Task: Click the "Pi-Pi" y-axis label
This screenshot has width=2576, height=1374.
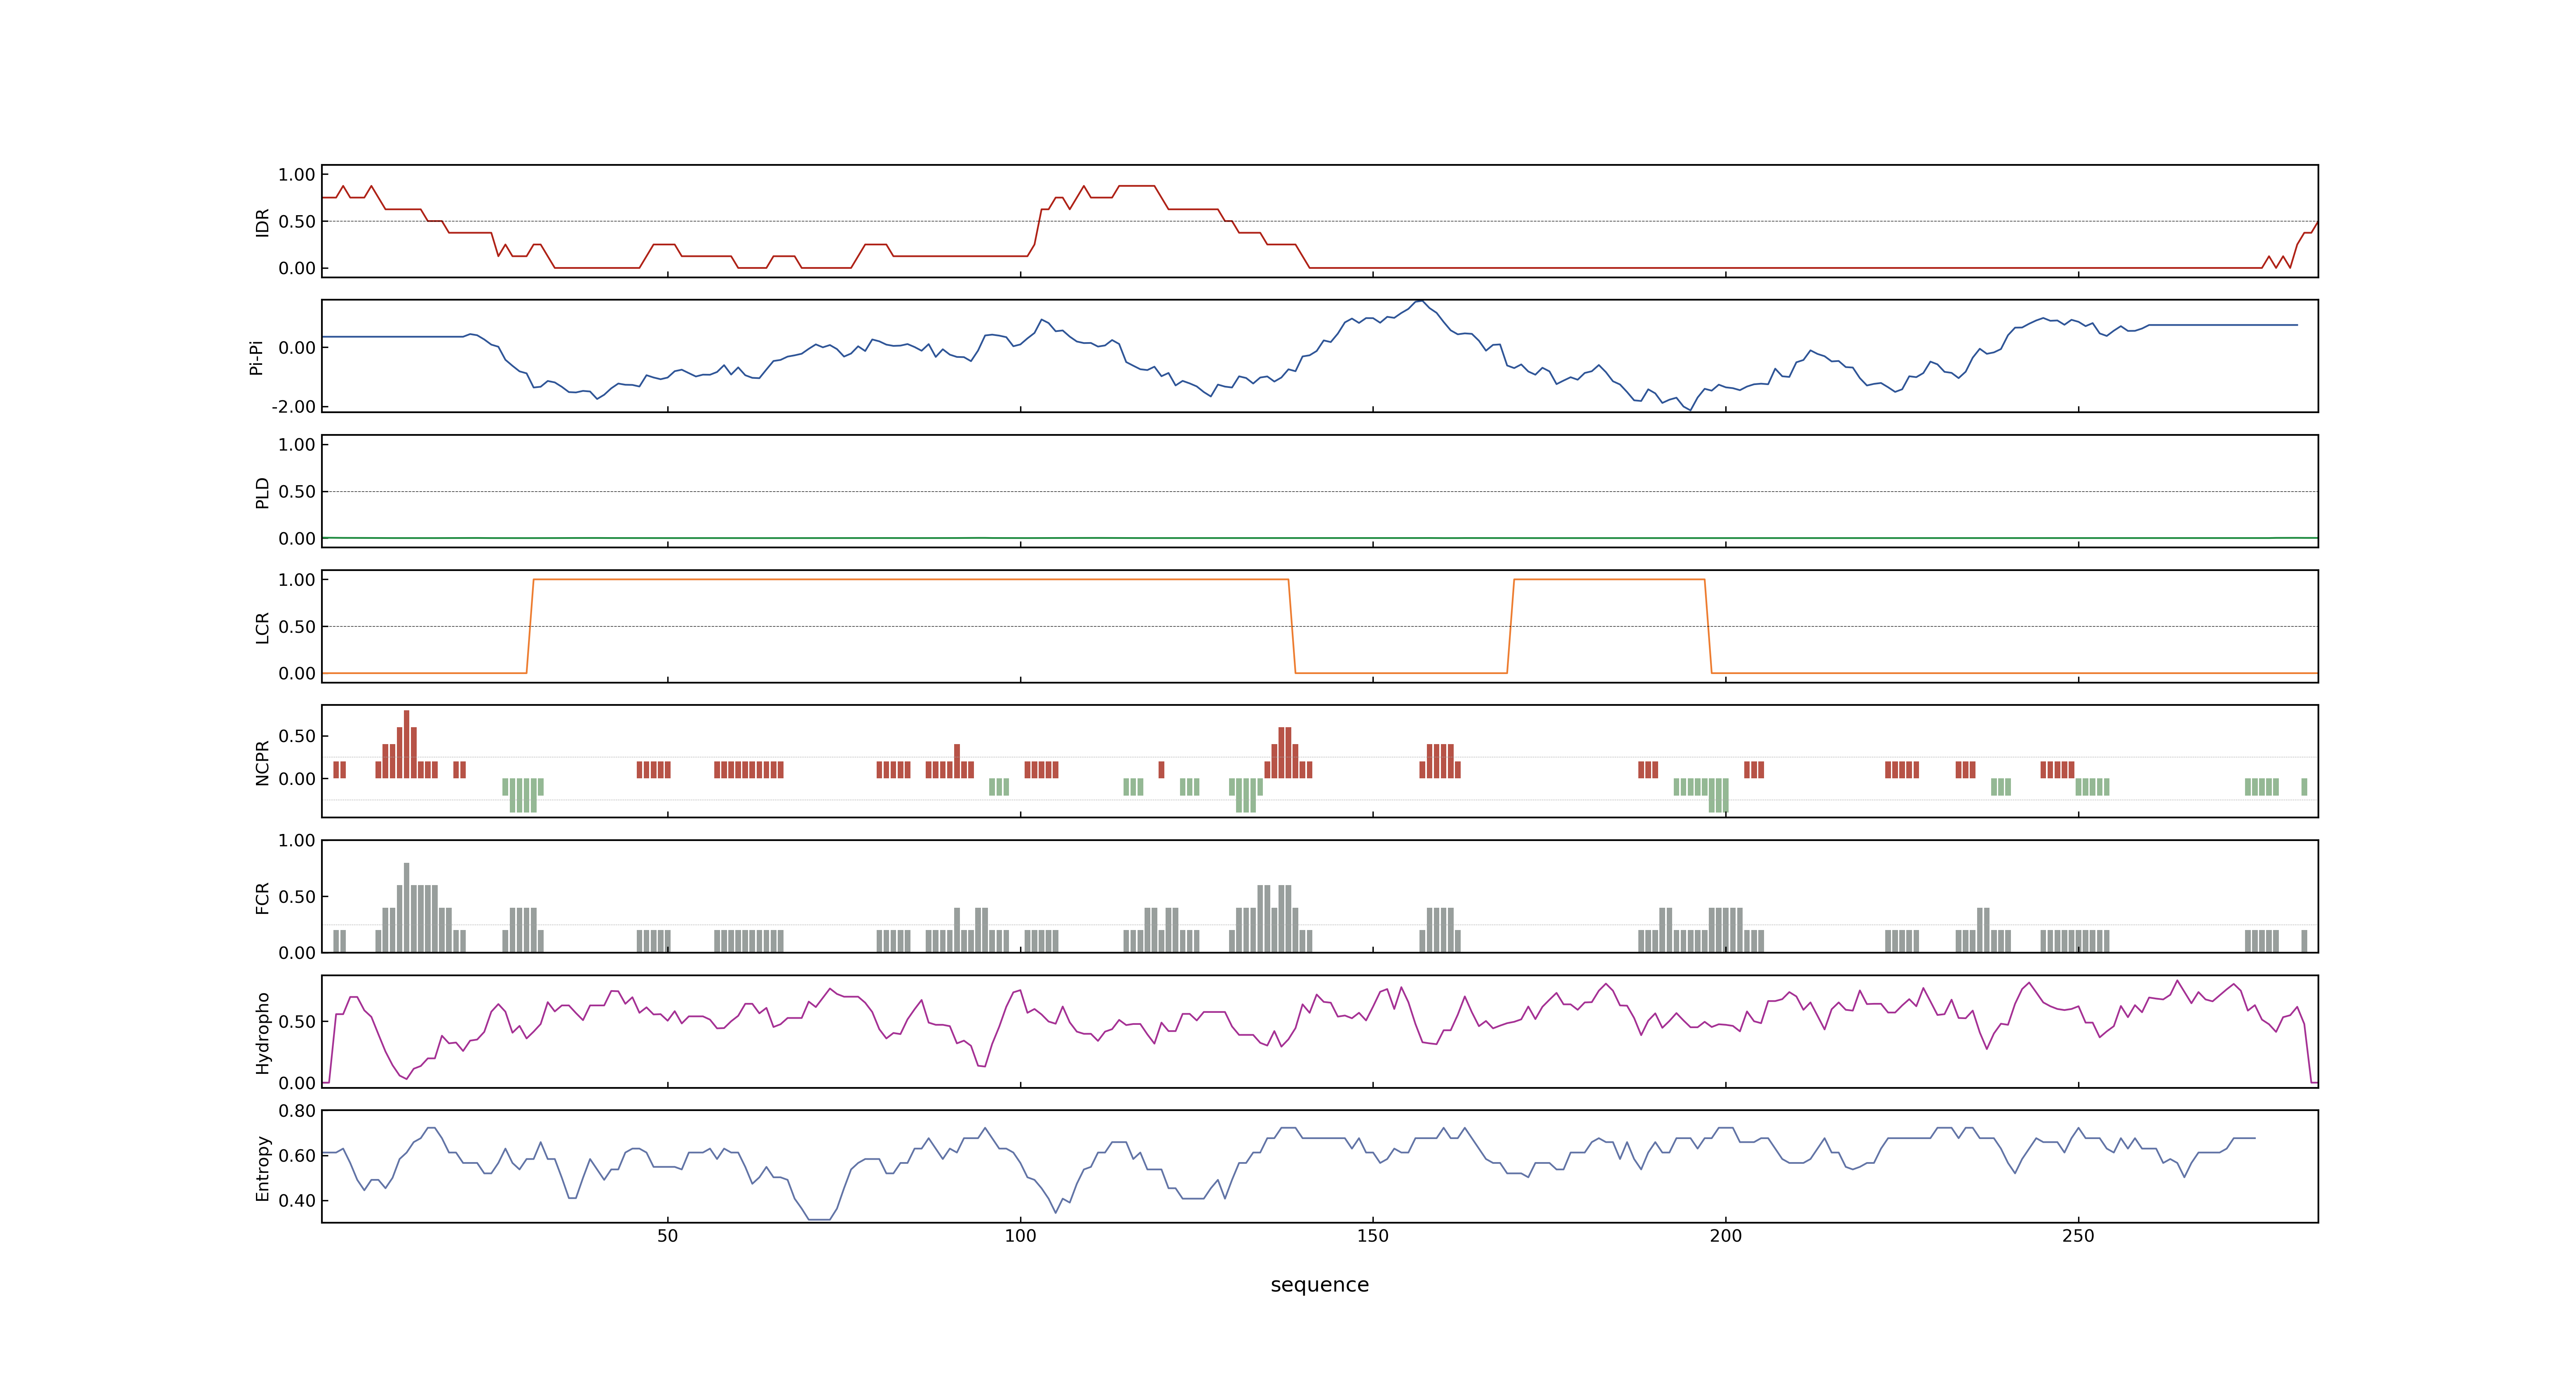Action: (256, 357)
